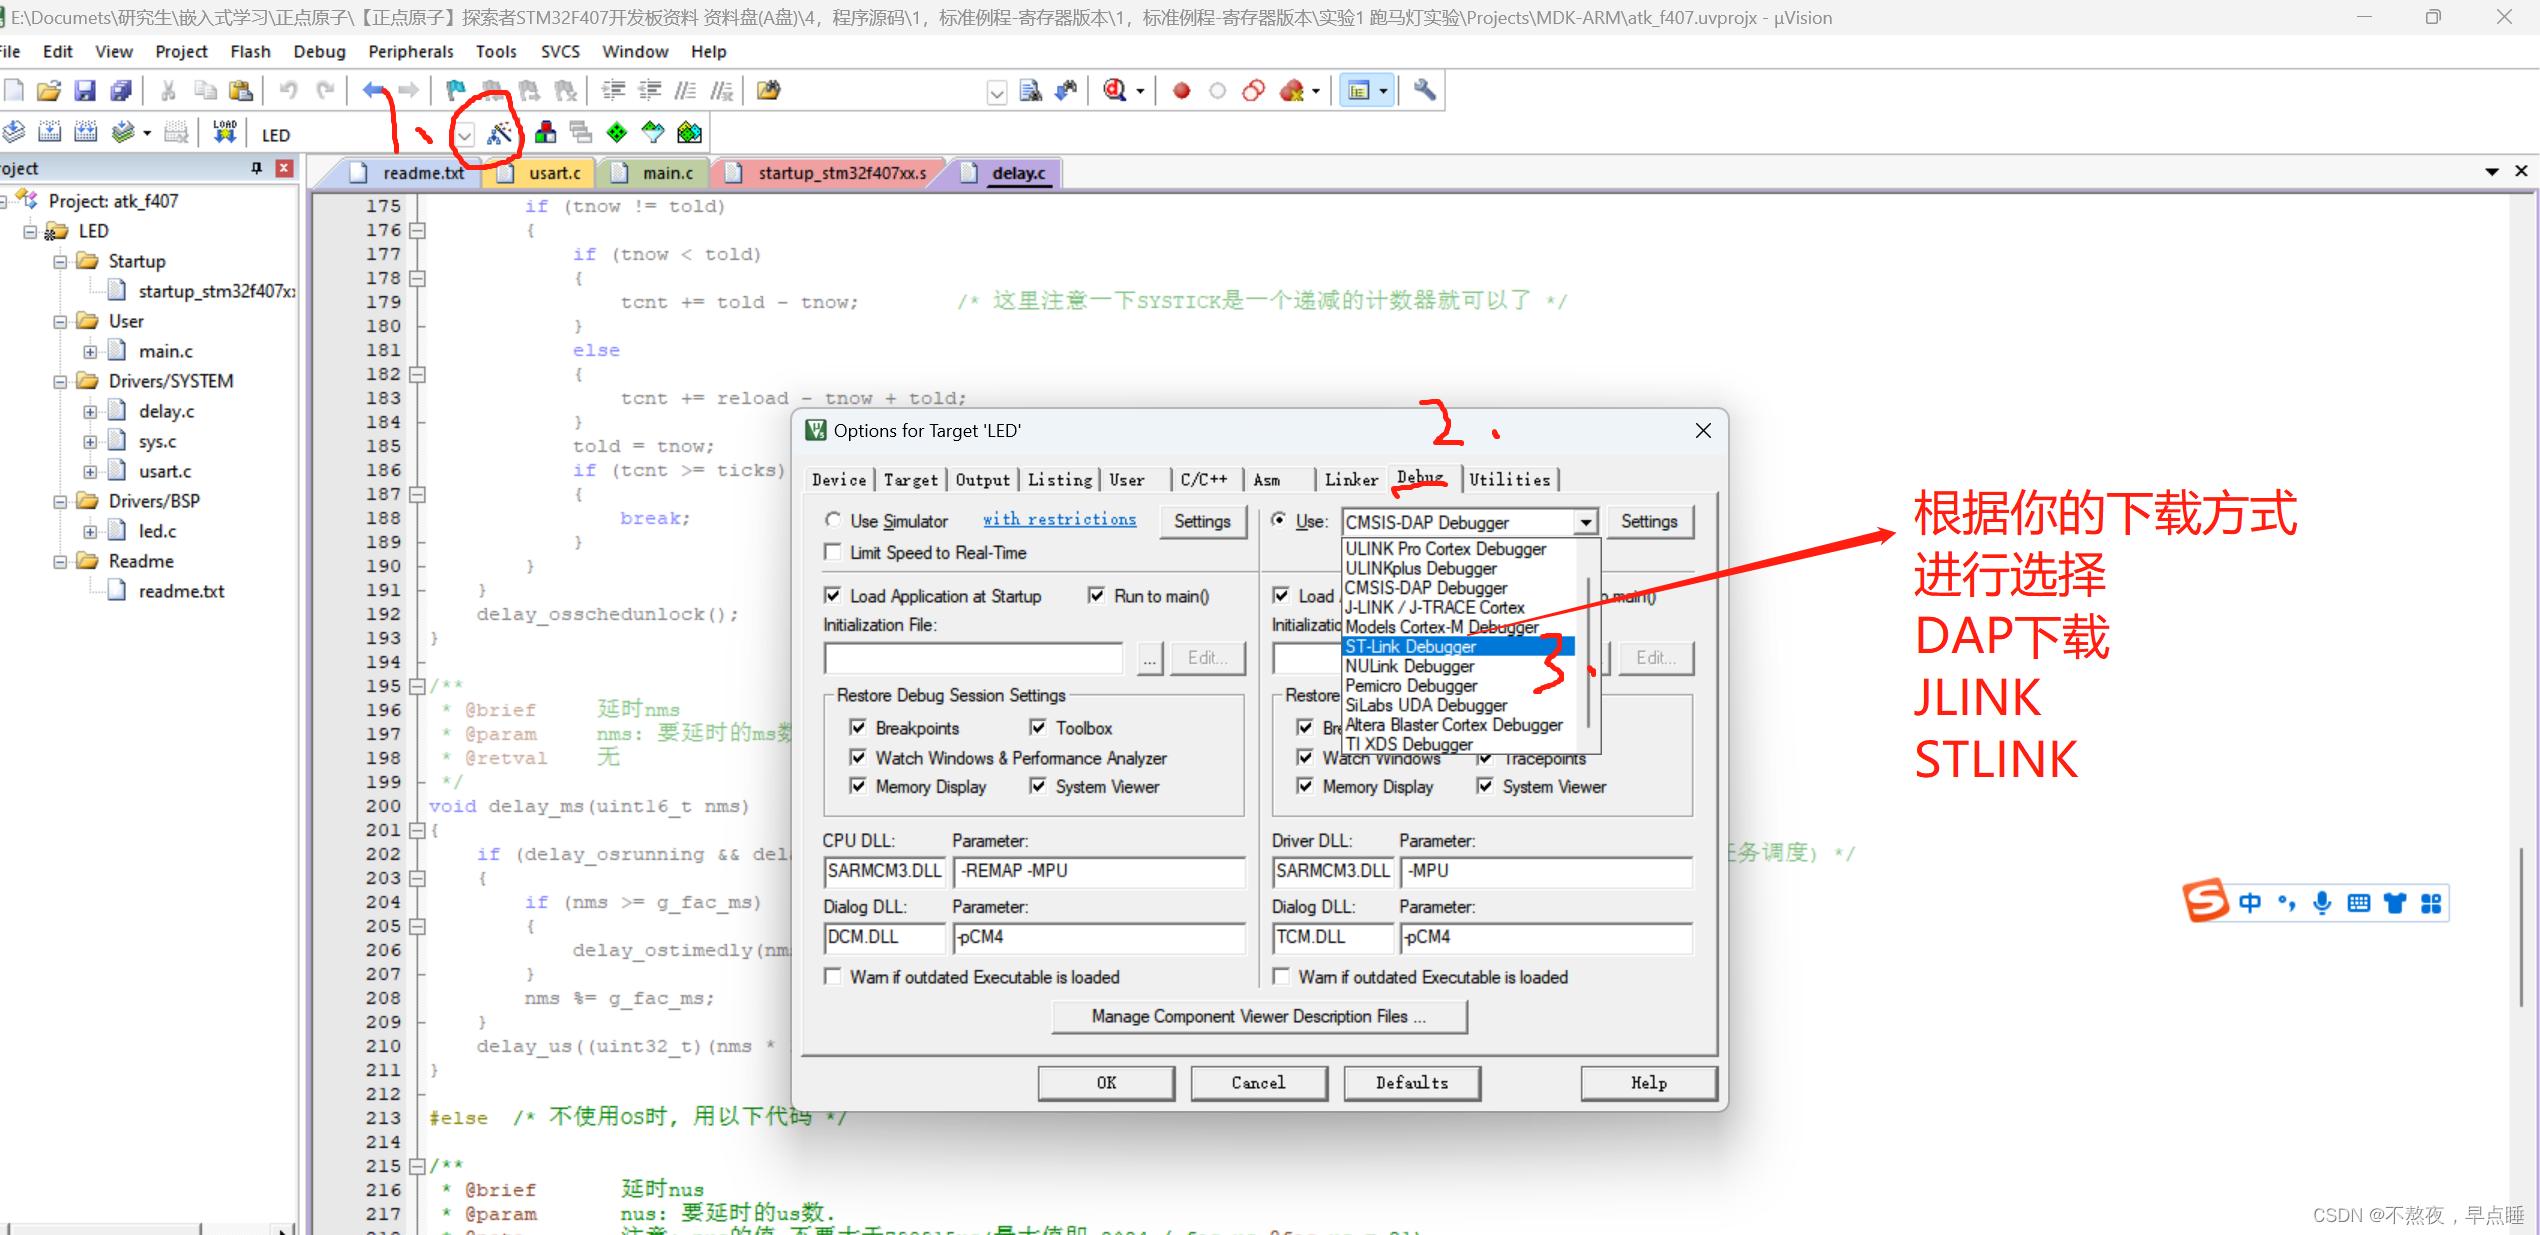This screenshot has width=2540, height=1235.
Task: Click the Download (LOAD) to flash icon
Action: [x=225, y=133]
